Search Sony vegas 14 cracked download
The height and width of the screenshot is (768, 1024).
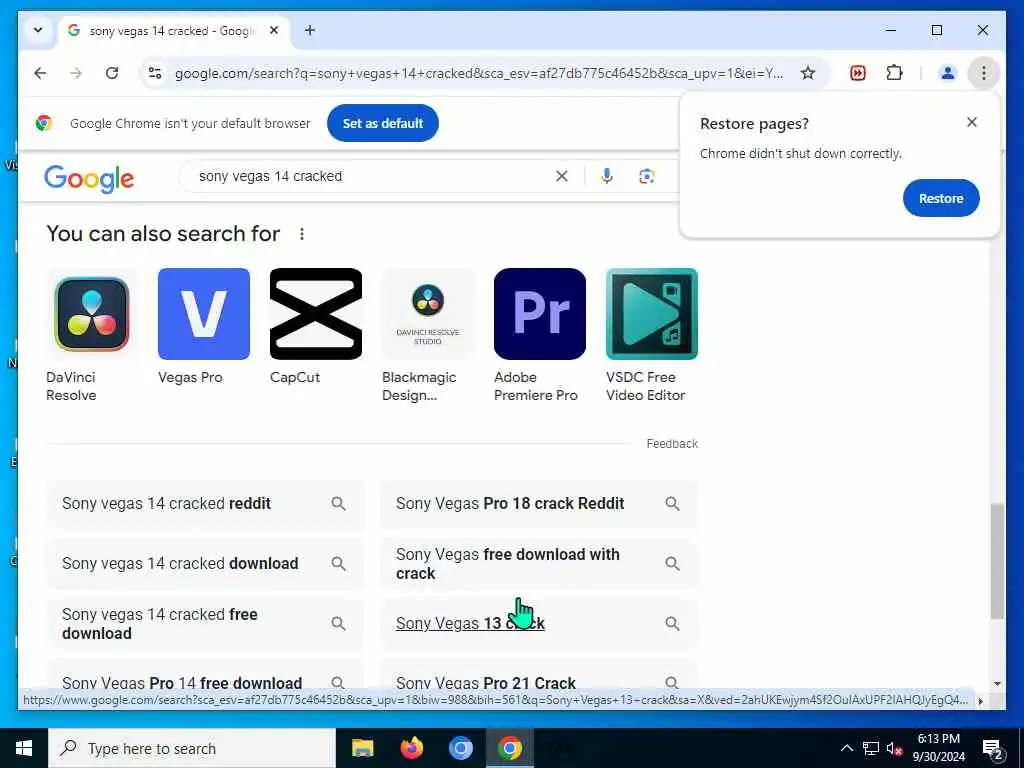point(205,564)
